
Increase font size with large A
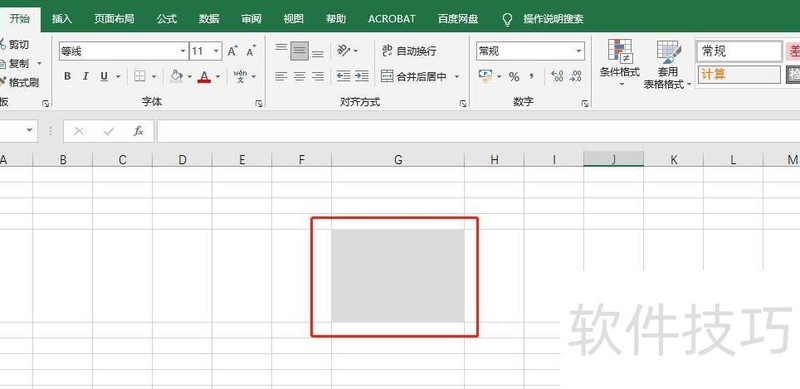[x=232, y=51]
